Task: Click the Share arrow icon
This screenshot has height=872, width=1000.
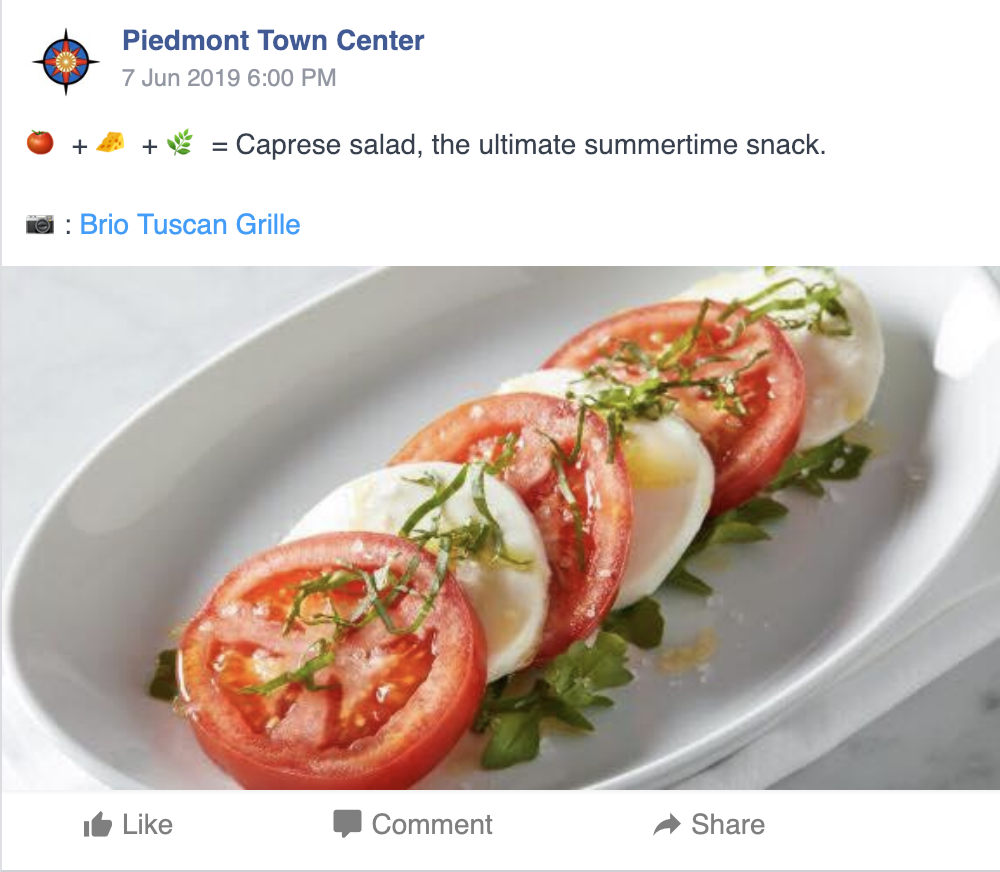Action: (666, 825)
